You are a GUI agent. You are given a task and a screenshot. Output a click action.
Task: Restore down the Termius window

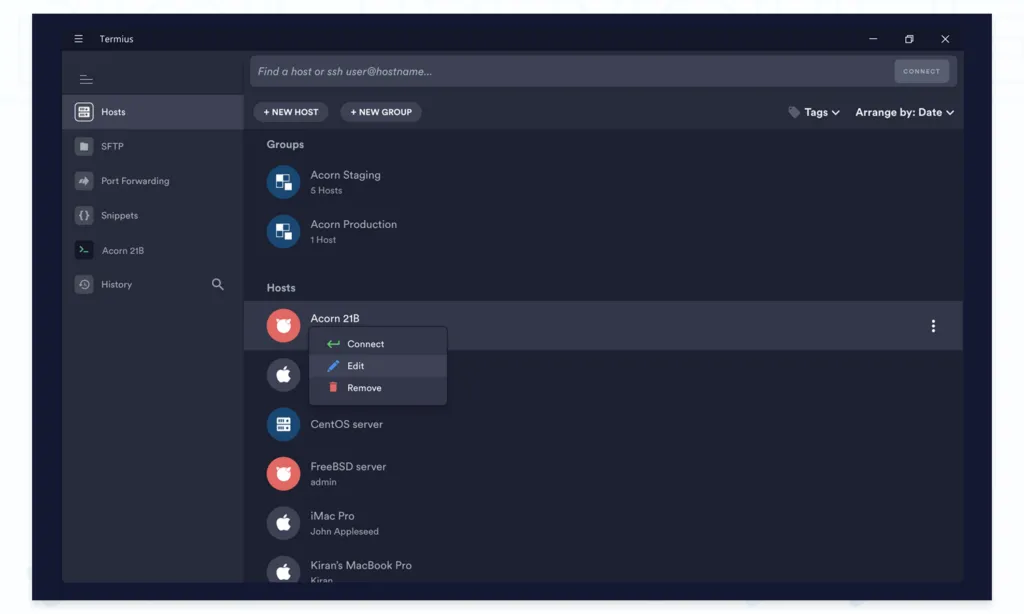tap(909, 39)
